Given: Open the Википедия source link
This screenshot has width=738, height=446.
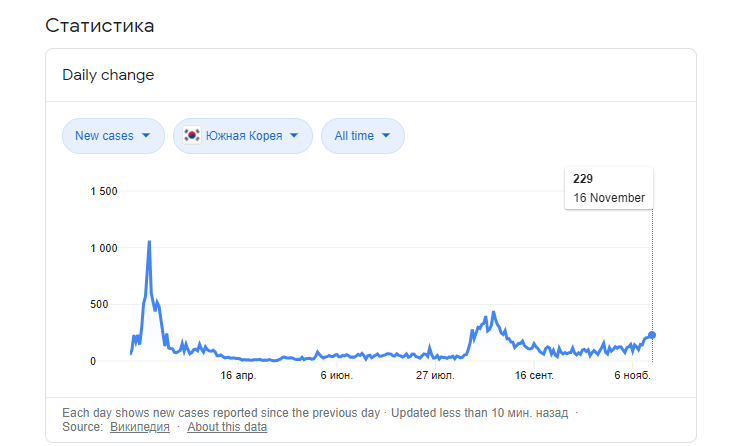Looking at the screenshot, I should pos(139,427).
